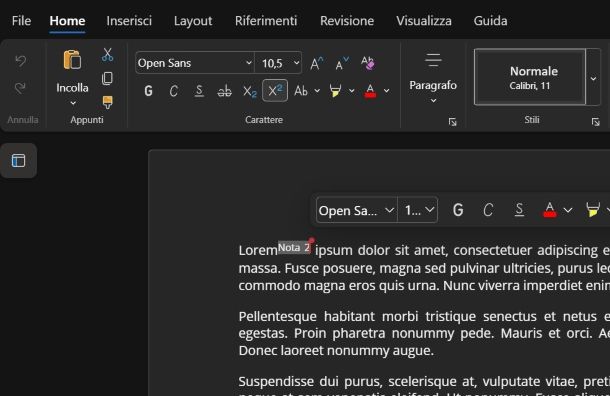The height and width of the screenshot is (396, 610).
Task: Switch to the Revisione tab
Action: click(347, 21)
